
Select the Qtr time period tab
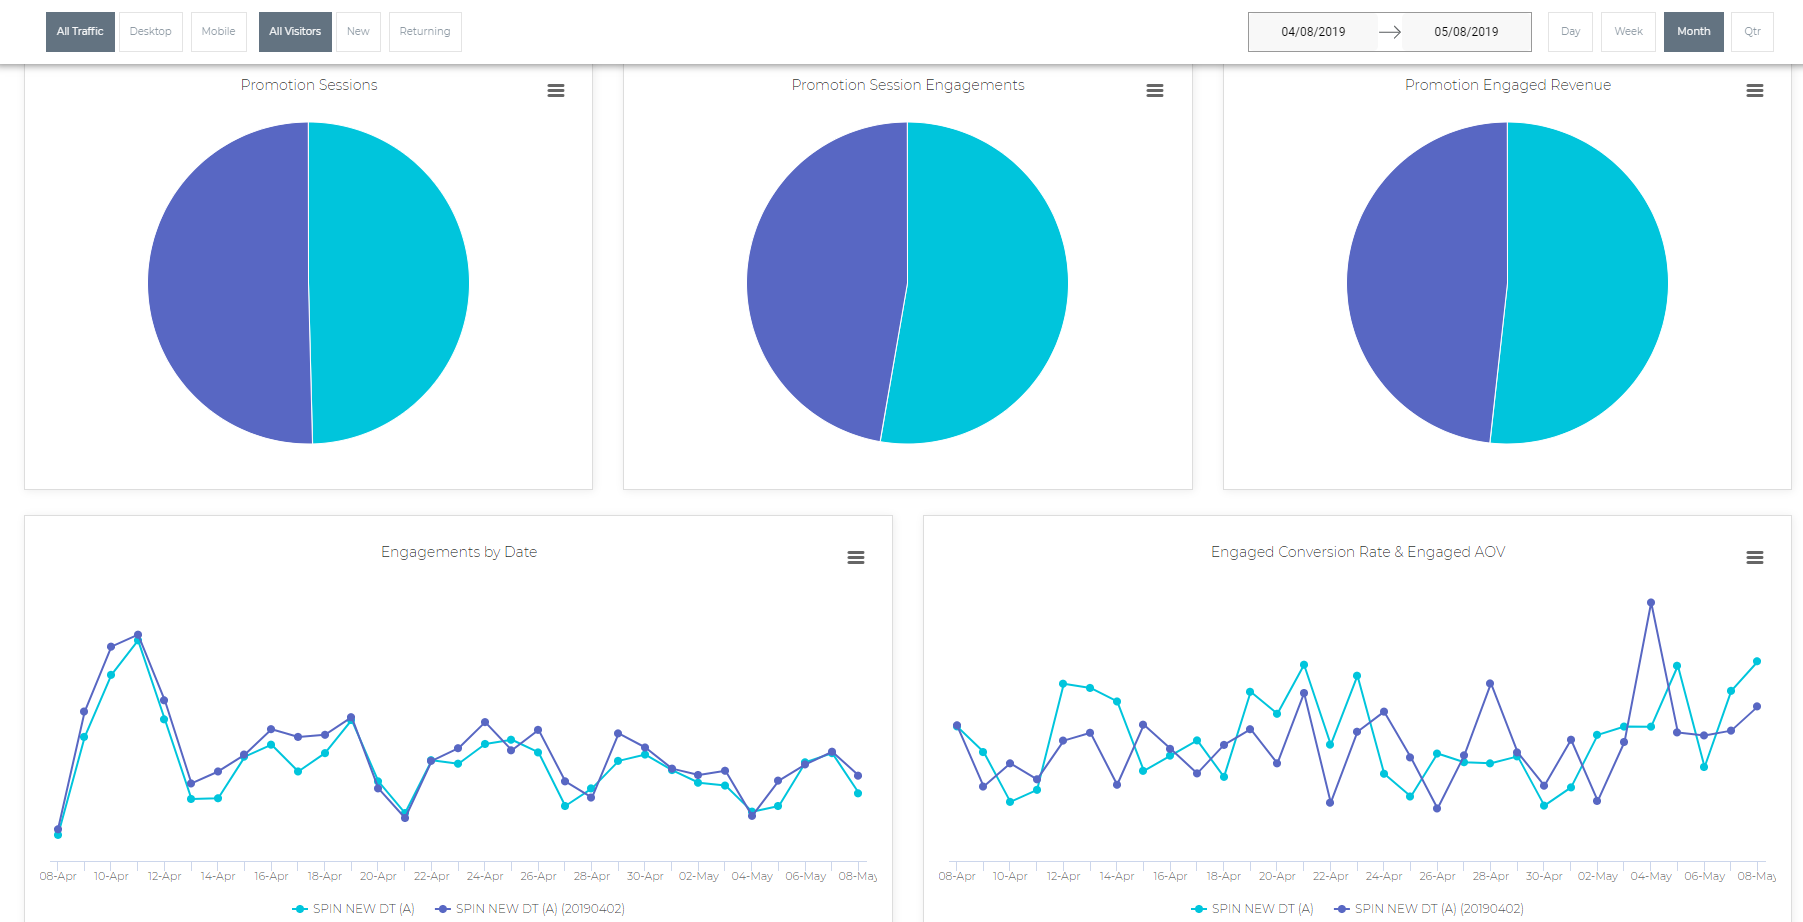pos(1752,31)
